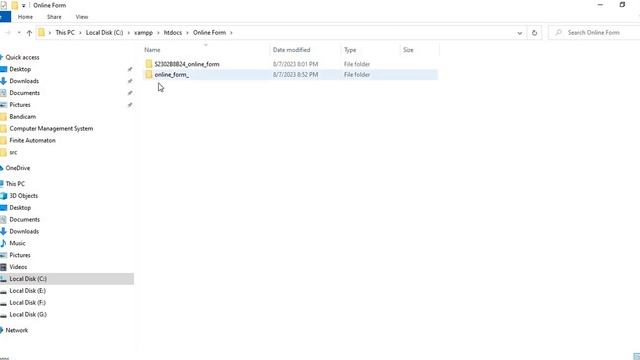Open the src folder in sidebar

point(13,152)
